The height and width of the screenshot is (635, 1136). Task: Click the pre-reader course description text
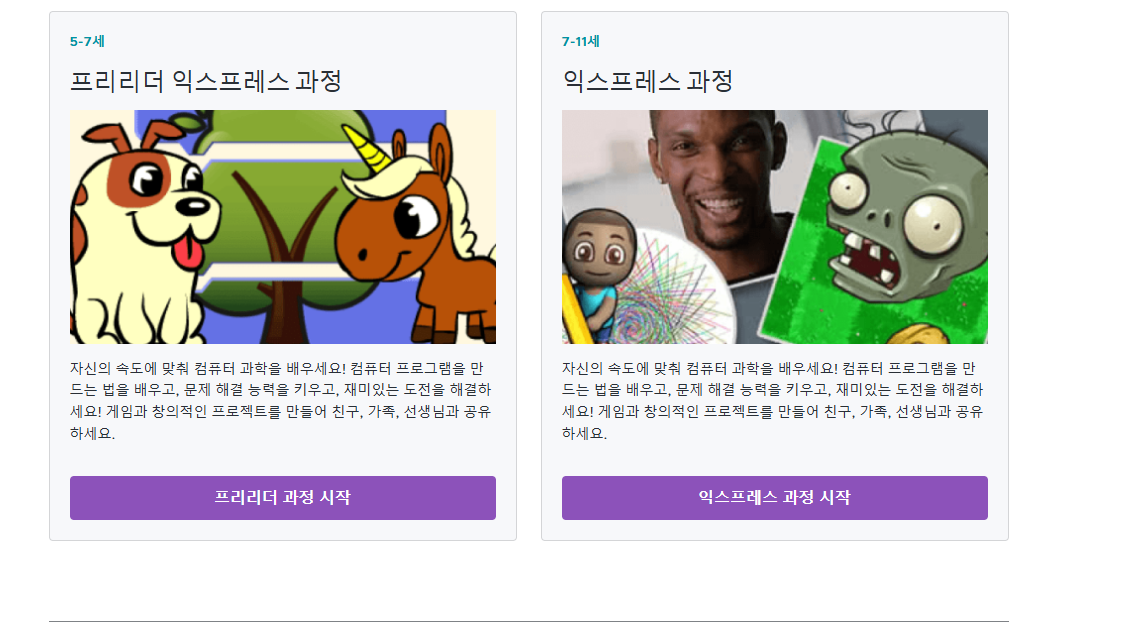[281, 400]
